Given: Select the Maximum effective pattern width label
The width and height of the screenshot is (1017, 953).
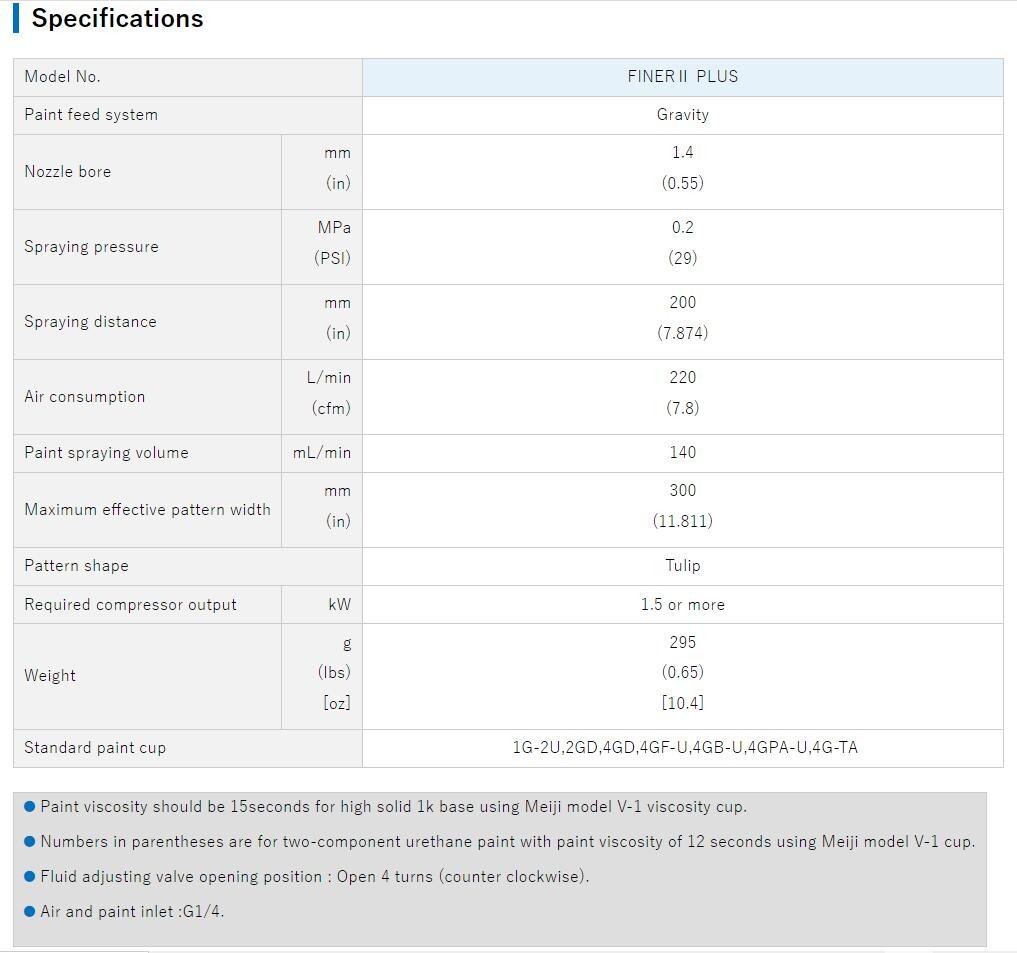Looking at the screenshot, I should point(147,510).
